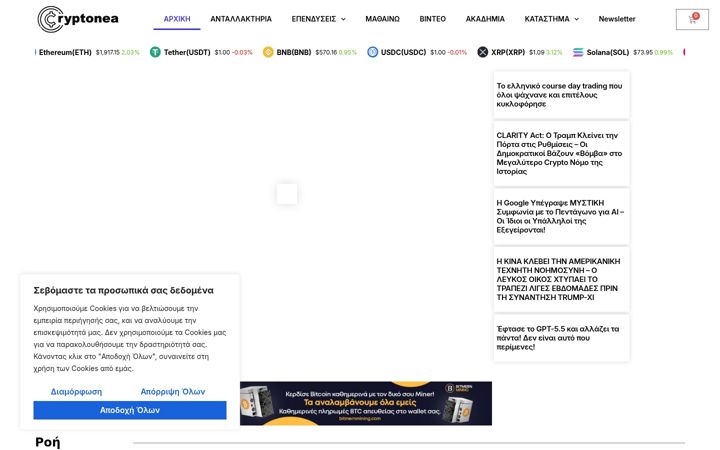The height and width of the screenshot is (450, 720).
Task: Click the XRP coin icon
Action: point(482,52)
